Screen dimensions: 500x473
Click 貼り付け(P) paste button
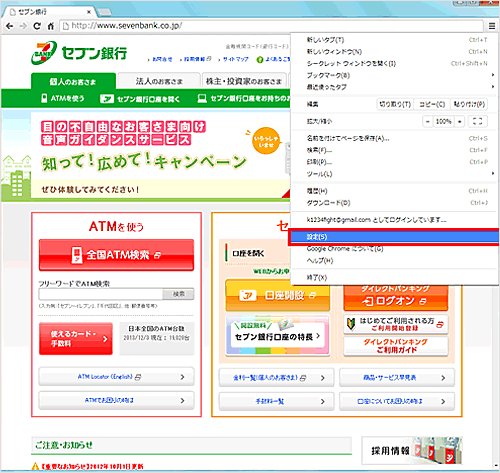pyautogui.click(x=469, y=104)
